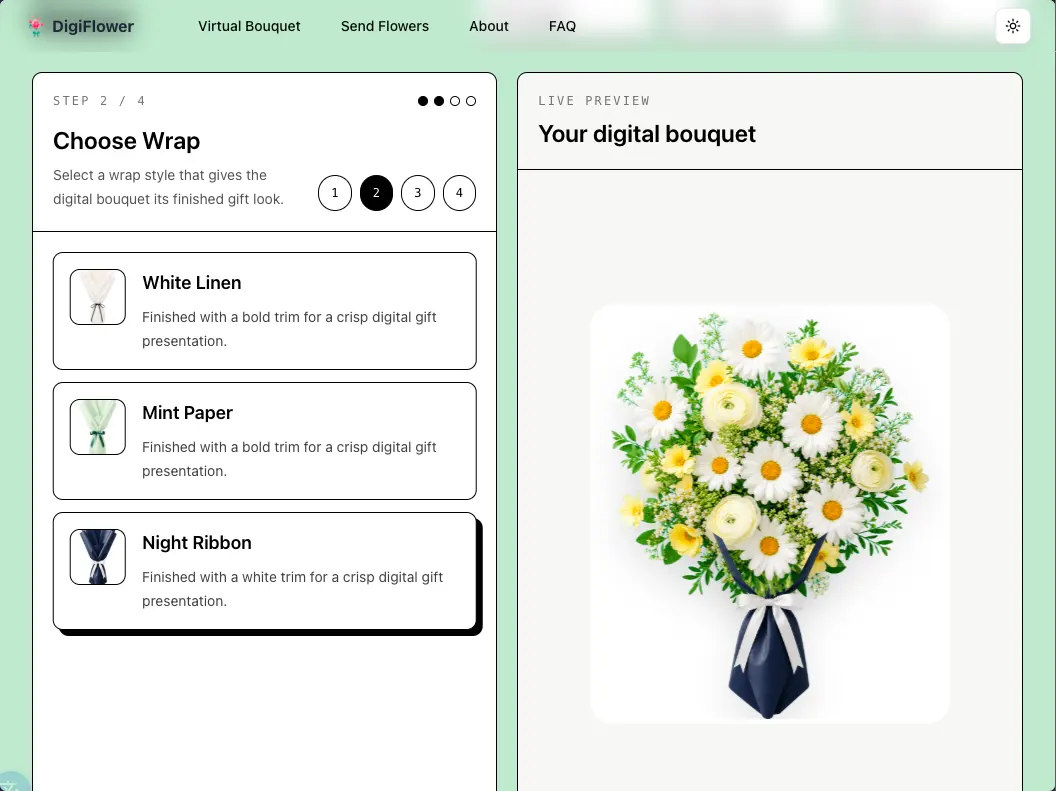Choose the White Linen wrap card
The height and width of the screenshot is (791, 1056).
coord(265,311)
